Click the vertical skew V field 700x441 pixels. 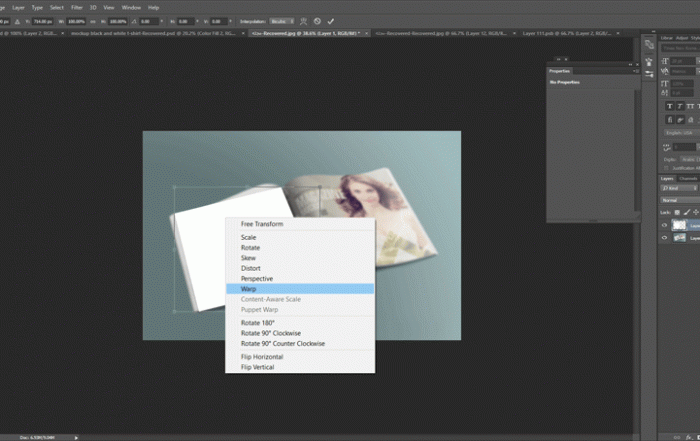[x=219, y=21]
